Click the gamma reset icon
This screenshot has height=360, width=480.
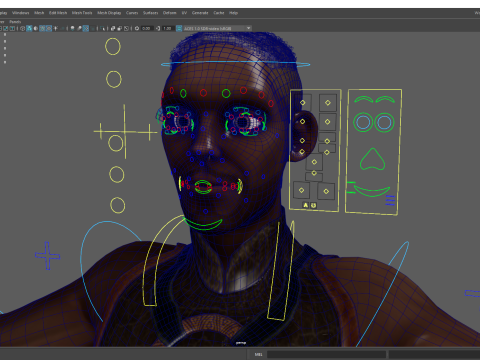(158, 28)
